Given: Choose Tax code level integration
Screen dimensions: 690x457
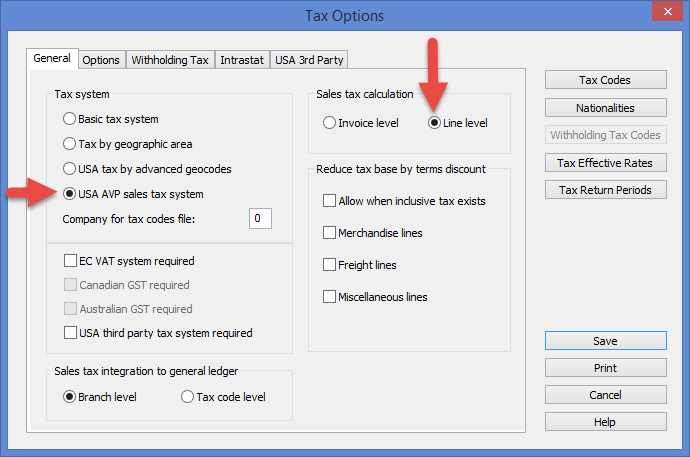Looking at the screenshot, I should [x=188, y=397].
